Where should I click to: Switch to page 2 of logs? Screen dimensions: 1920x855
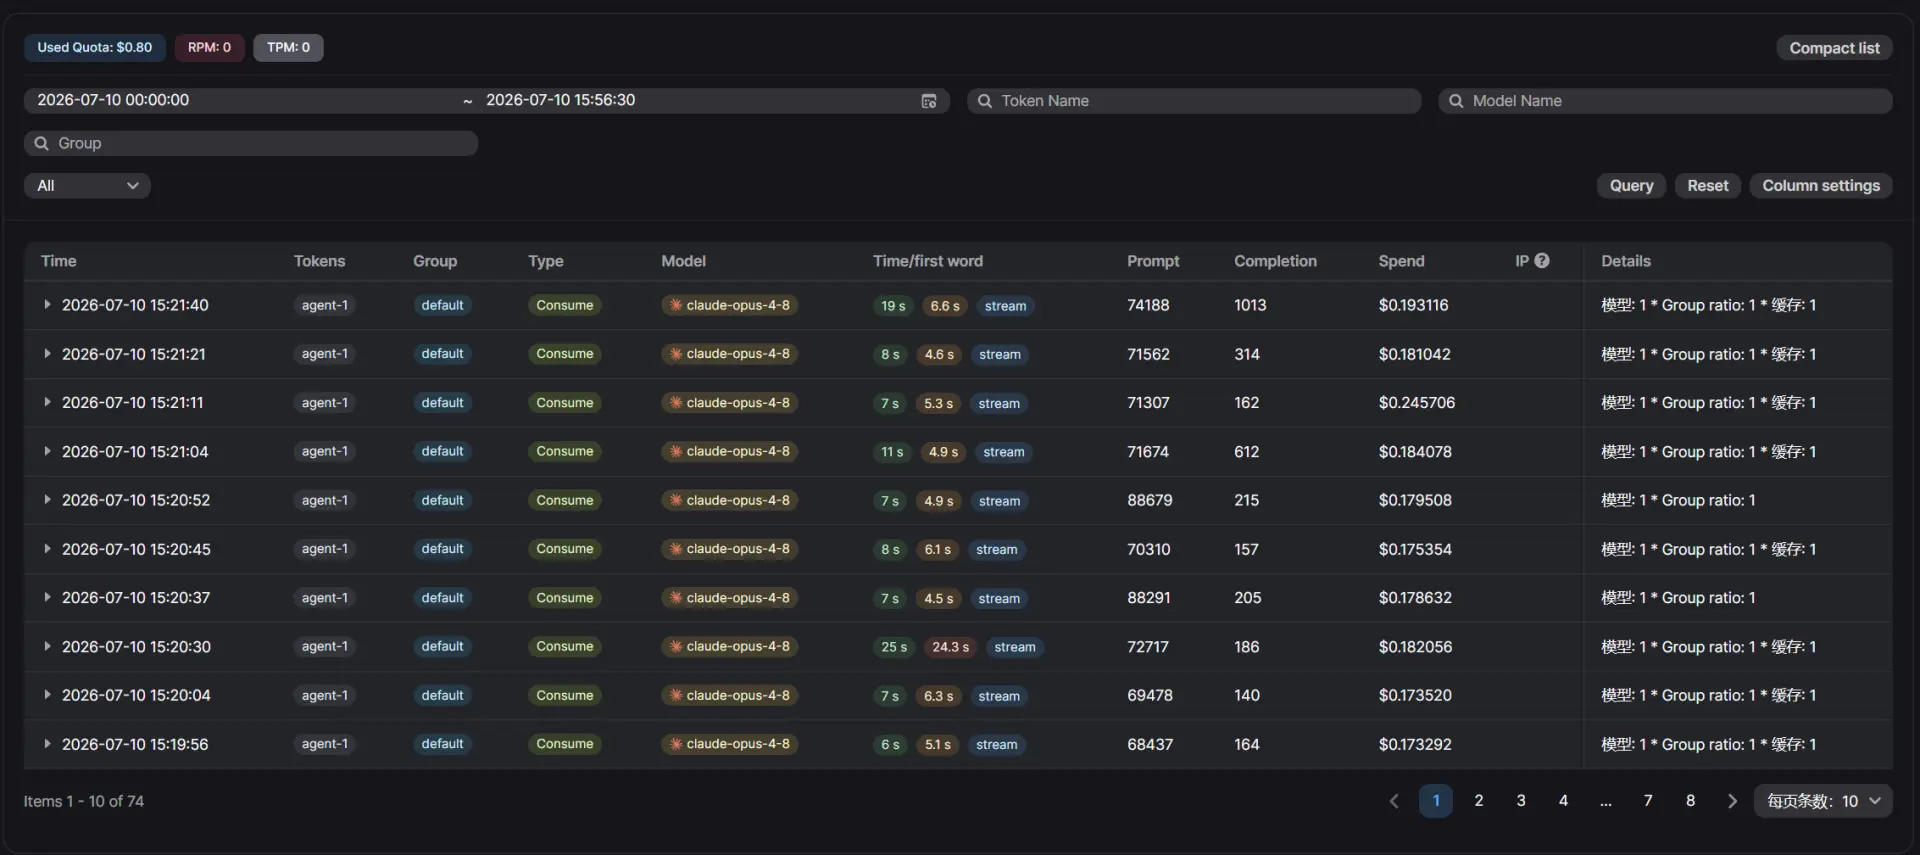pos(1478,801)
